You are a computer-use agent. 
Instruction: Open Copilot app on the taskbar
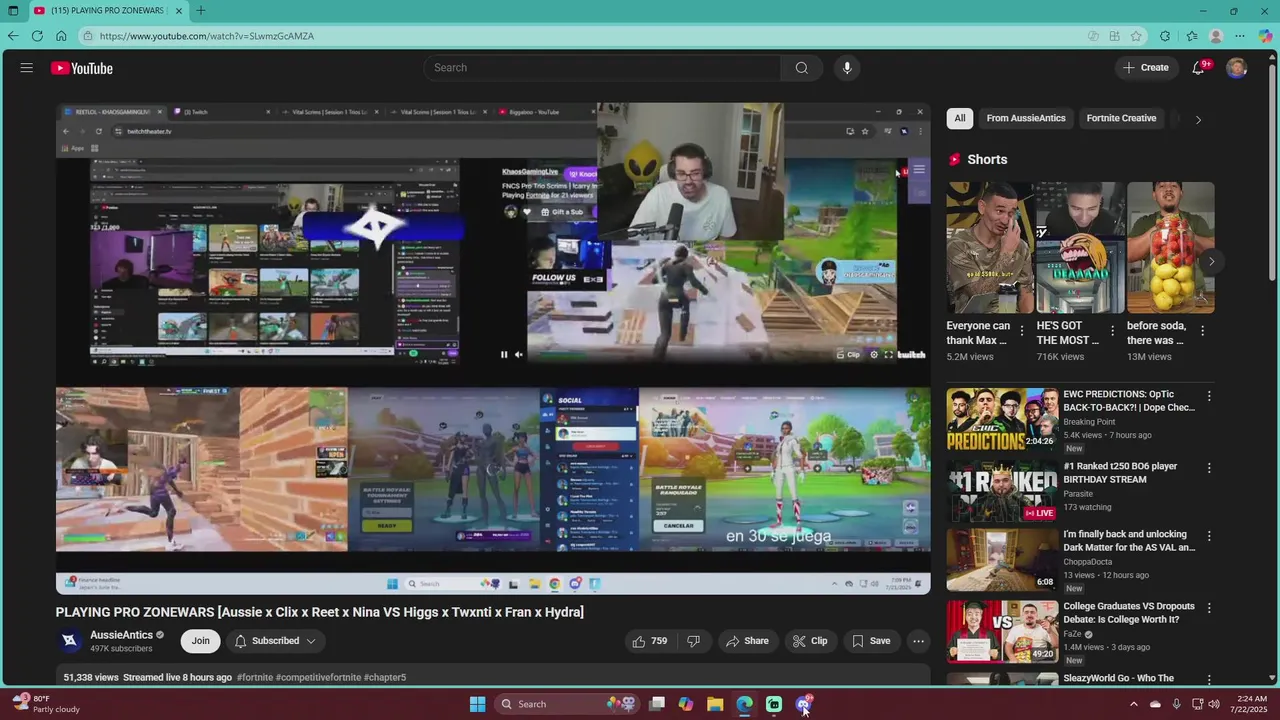click(x=686, y=704)
